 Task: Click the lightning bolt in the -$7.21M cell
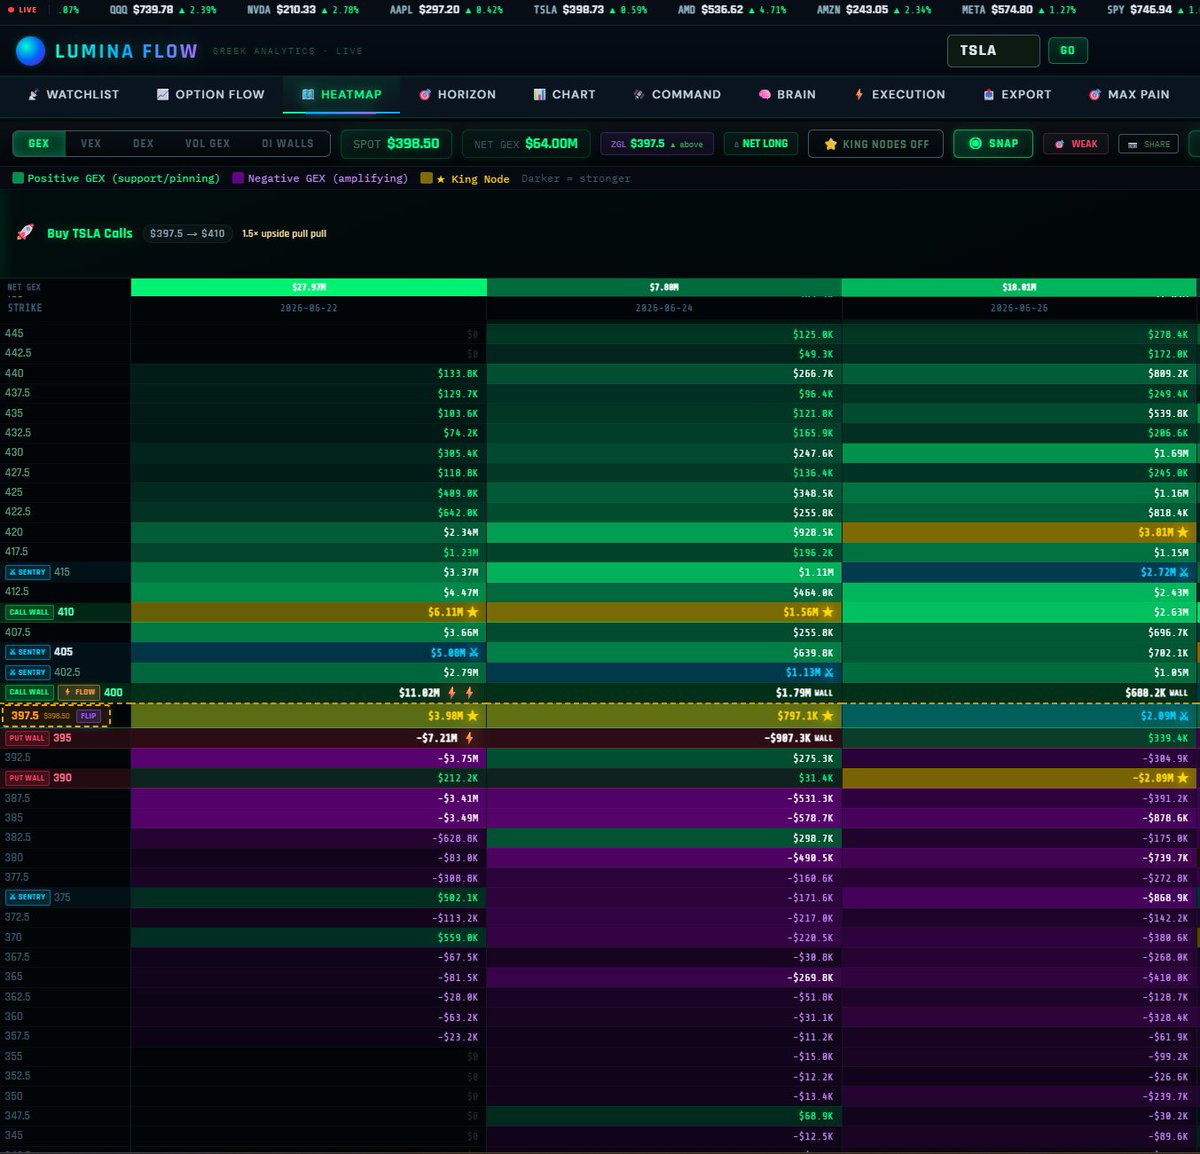click(x=469, y=738)
